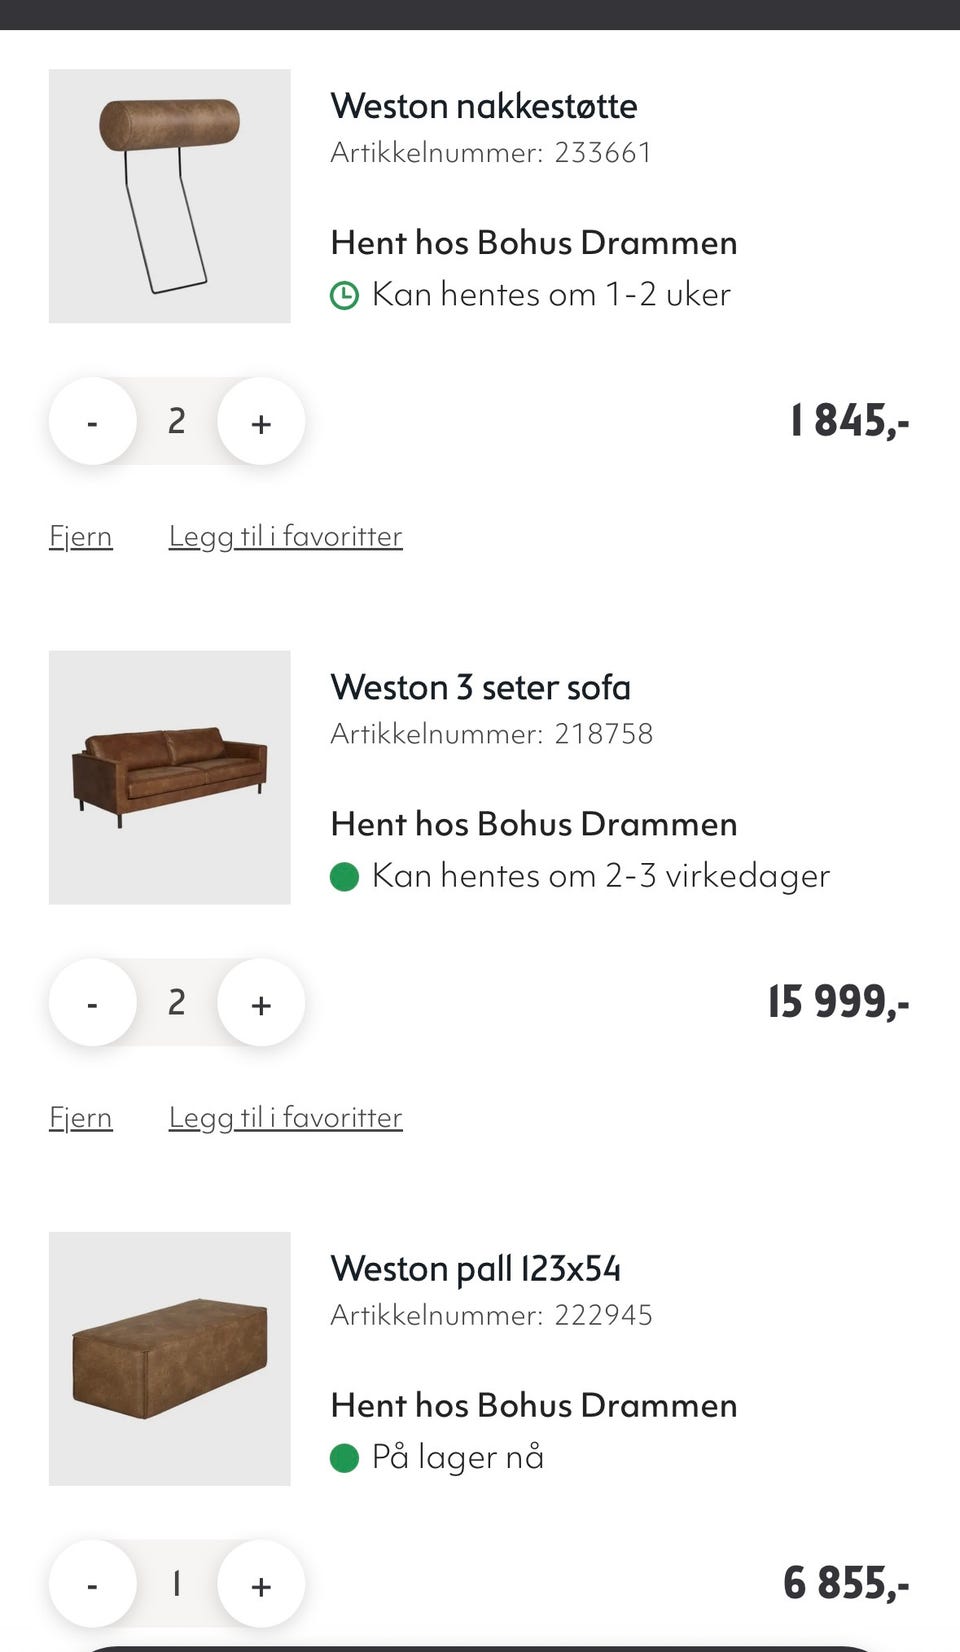Remove Weston nakkestøtte via Fjern link
The width and height of the screenshot is (960, 1652).
click(x=80, y=537)
